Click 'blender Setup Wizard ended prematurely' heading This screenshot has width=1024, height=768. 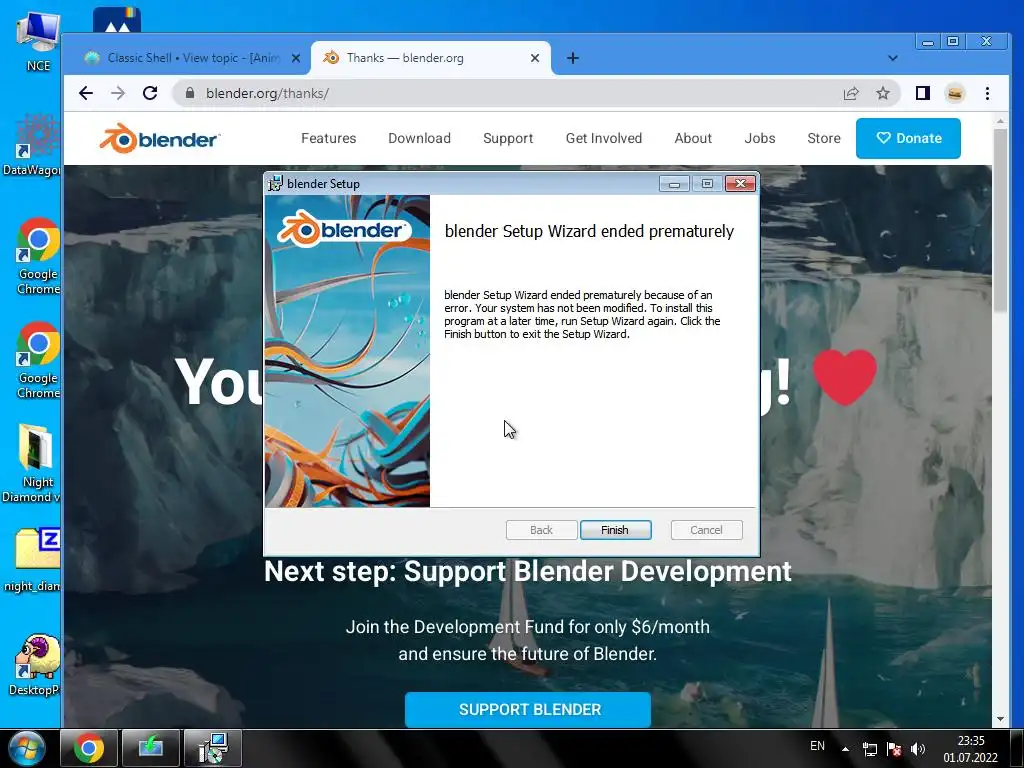[x=589, y=231]
